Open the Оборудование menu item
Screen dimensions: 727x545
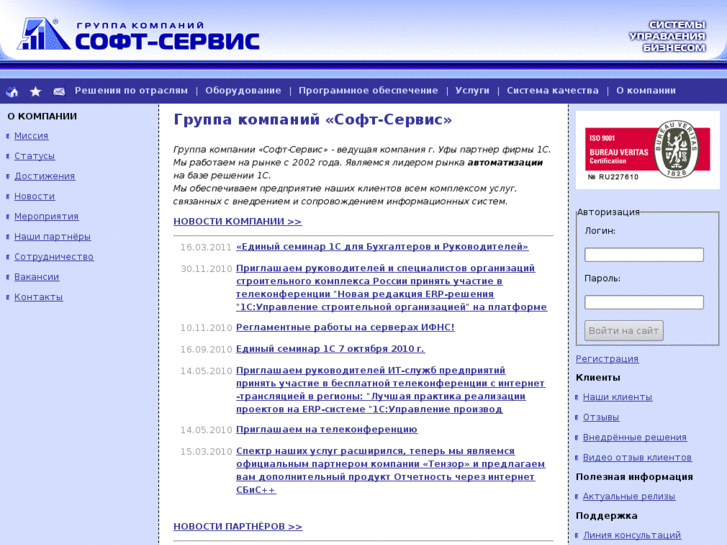click(x=243, y=90)
